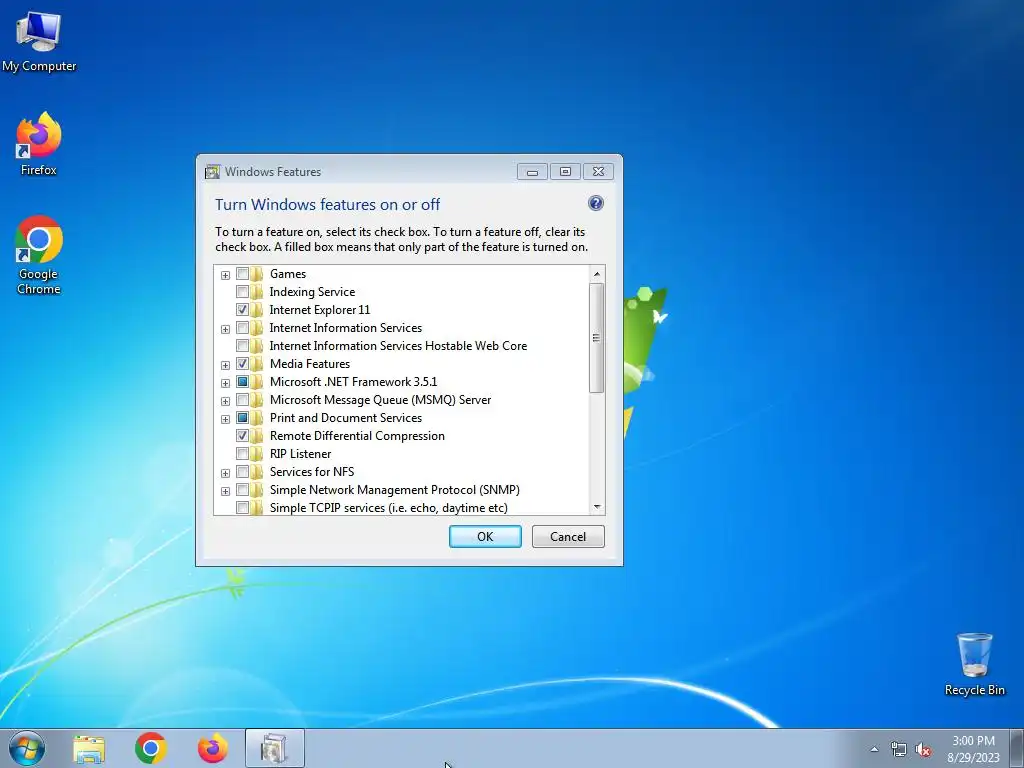Cancel the Windows Features dialog

[x=568, y=536]
